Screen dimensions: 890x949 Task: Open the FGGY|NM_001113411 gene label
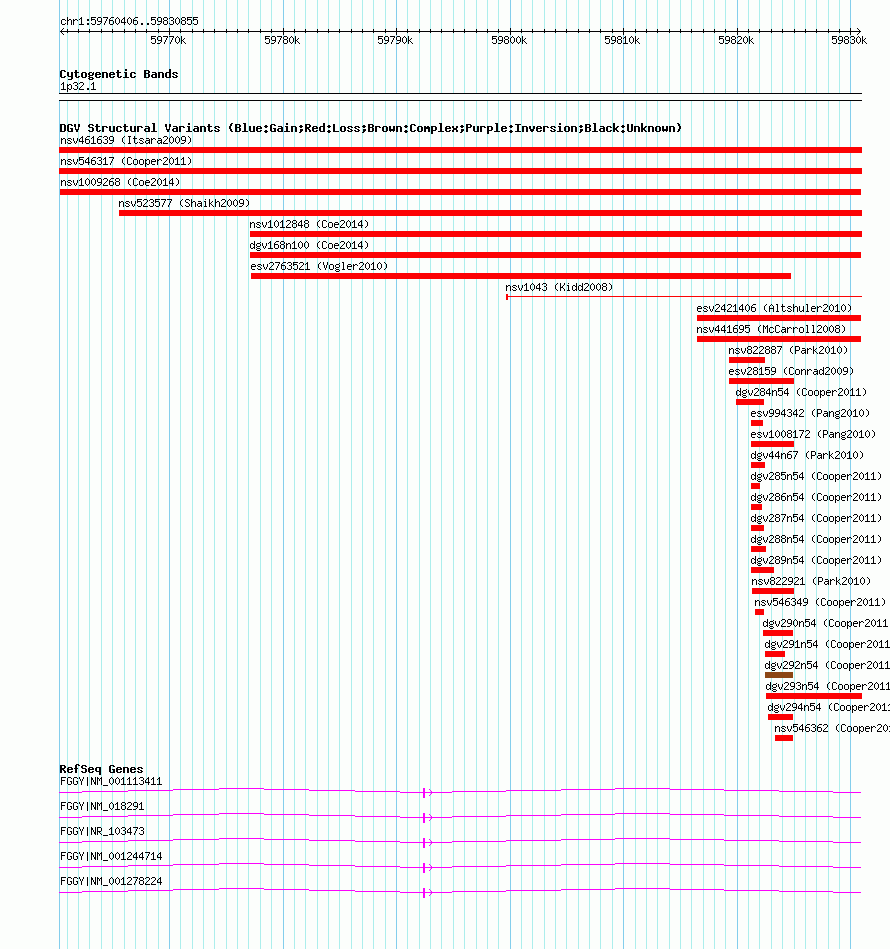111,781
